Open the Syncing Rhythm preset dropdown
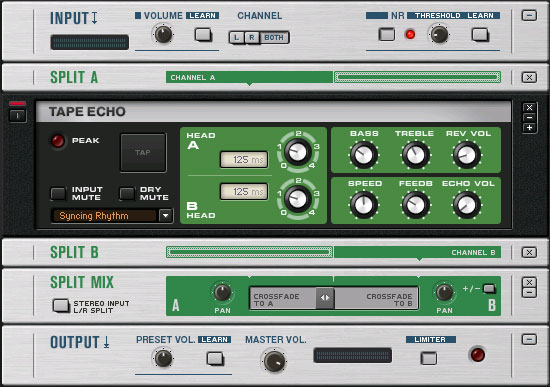Screen dimensions: 550x387 (166, 215)
